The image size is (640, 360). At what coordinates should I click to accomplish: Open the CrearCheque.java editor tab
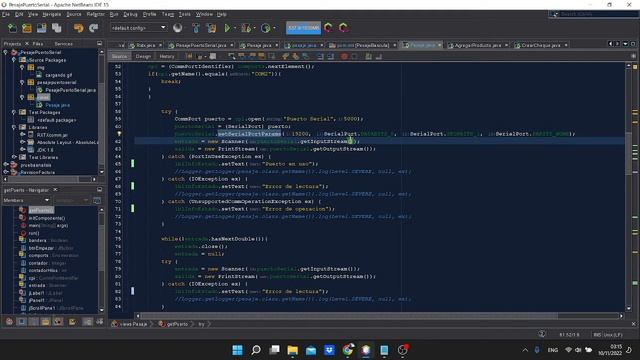click(x=540, y=45)
